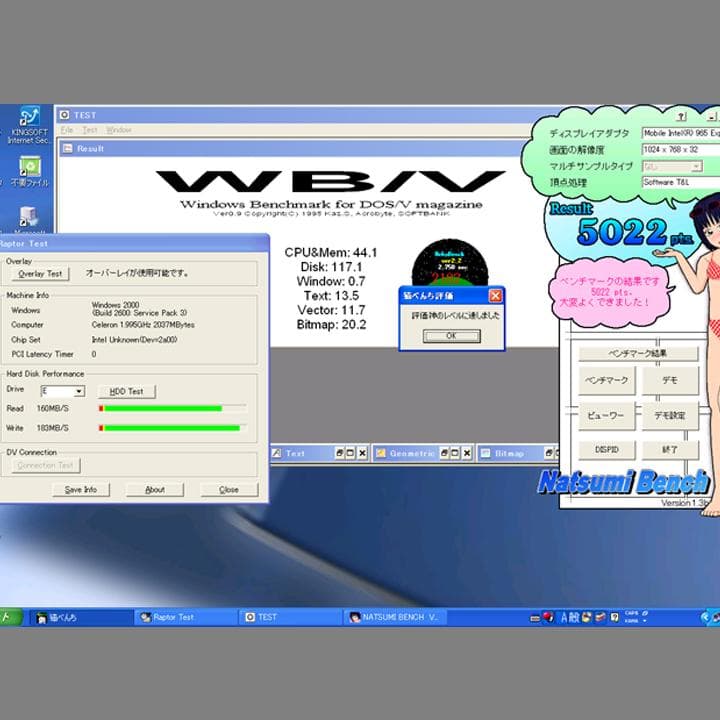Viewport: 720px width, 720px height.
Task: Click the Overlay Test button
Action: click(40, 274)
